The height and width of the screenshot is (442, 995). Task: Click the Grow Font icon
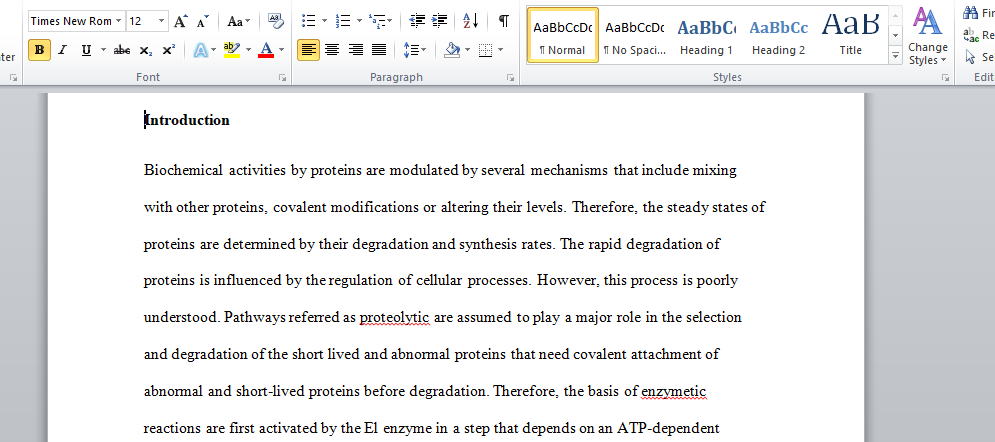click(180, 21)
